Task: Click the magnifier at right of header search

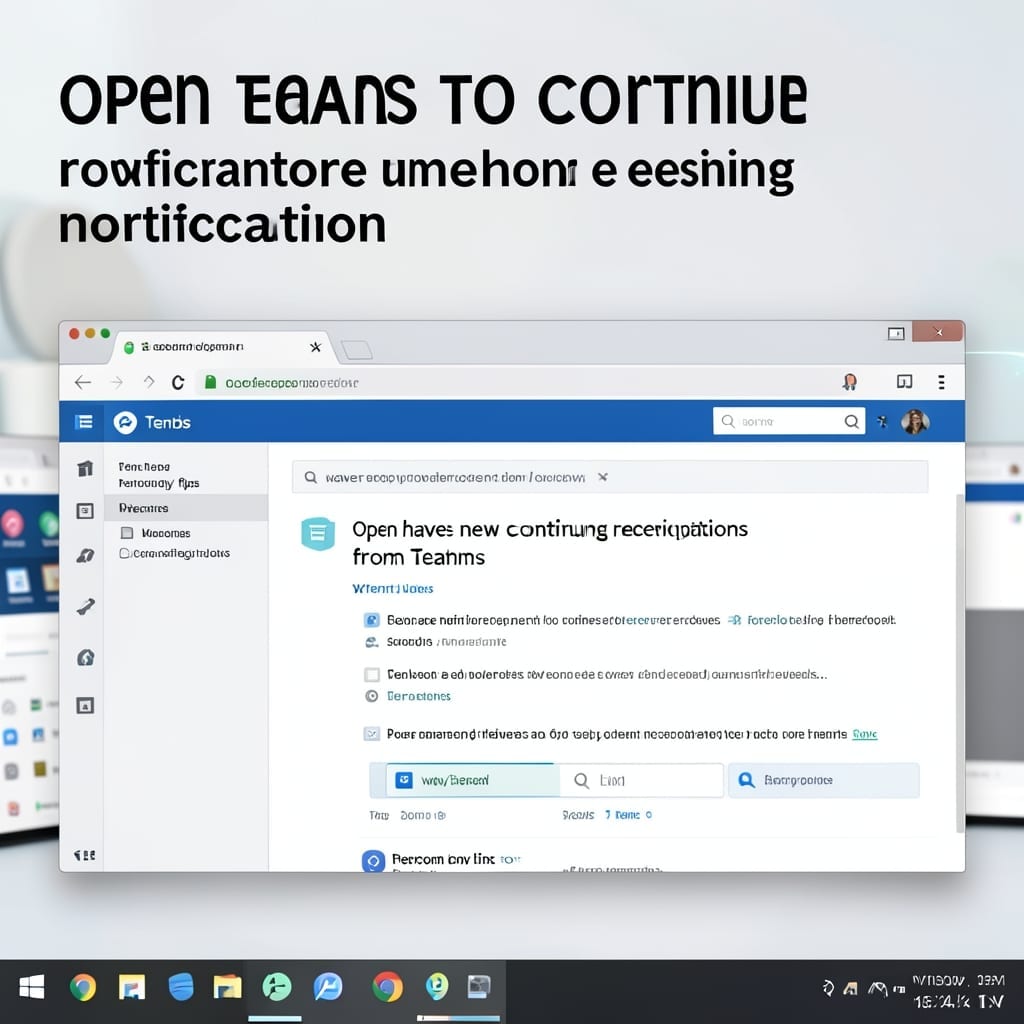Action: 852,421
